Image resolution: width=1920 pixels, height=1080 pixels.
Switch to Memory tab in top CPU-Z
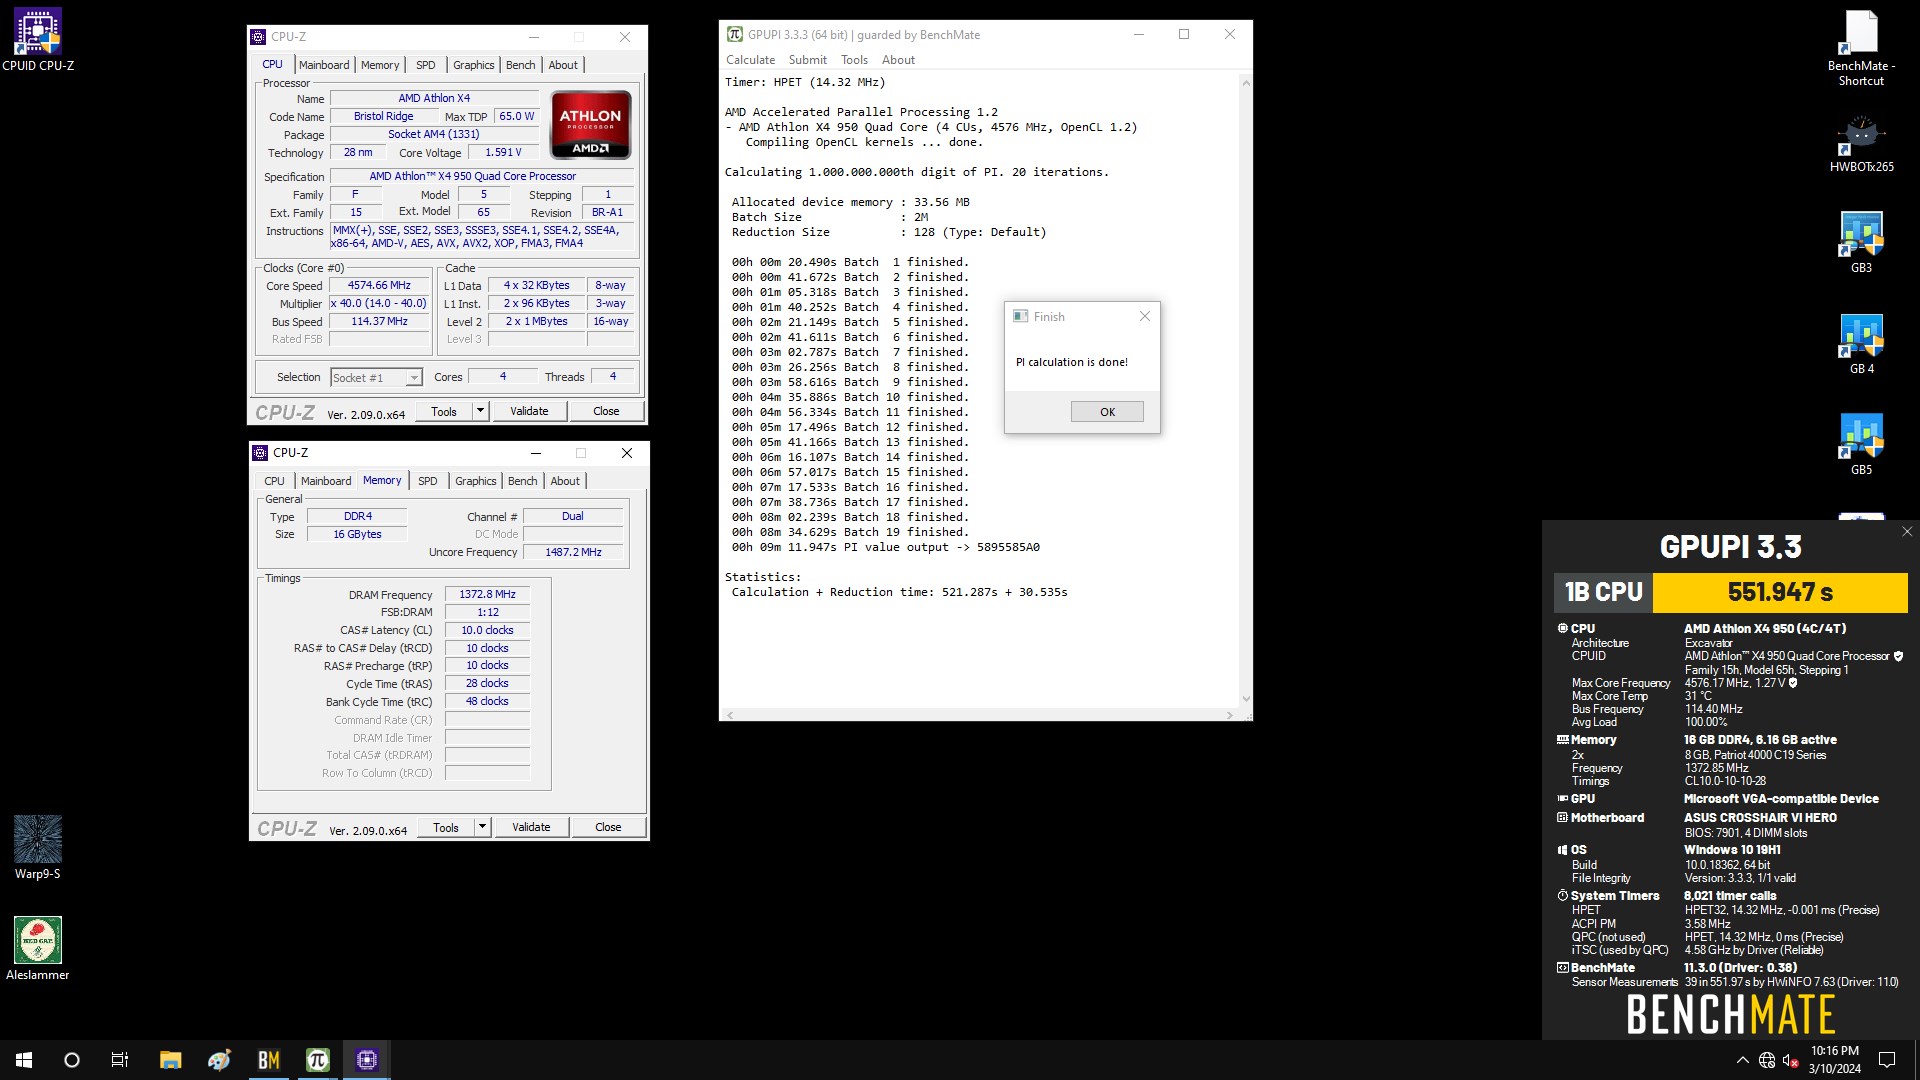click(380, 65)
